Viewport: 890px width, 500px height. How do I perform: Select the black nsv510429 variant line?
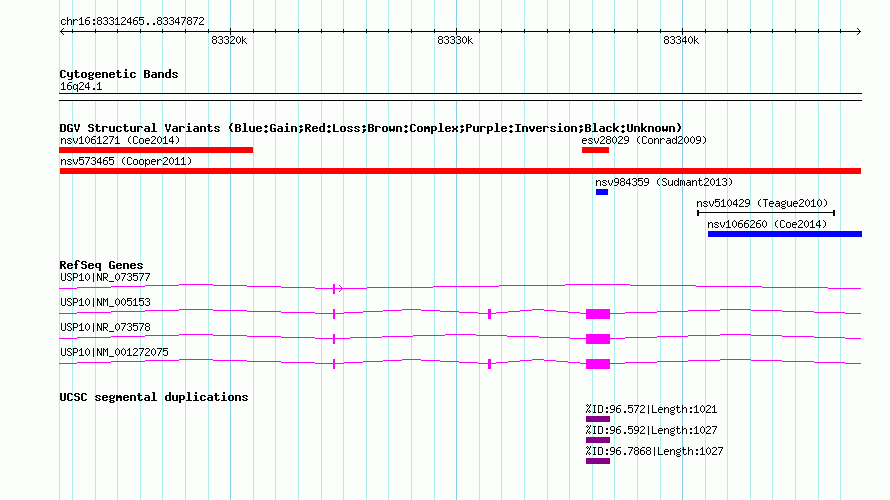766,213
